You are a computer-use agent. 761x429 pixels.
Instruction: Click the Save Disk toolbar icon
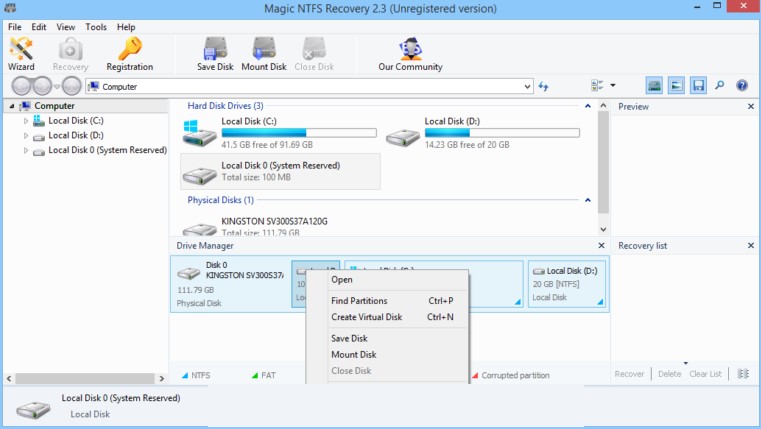215,54
